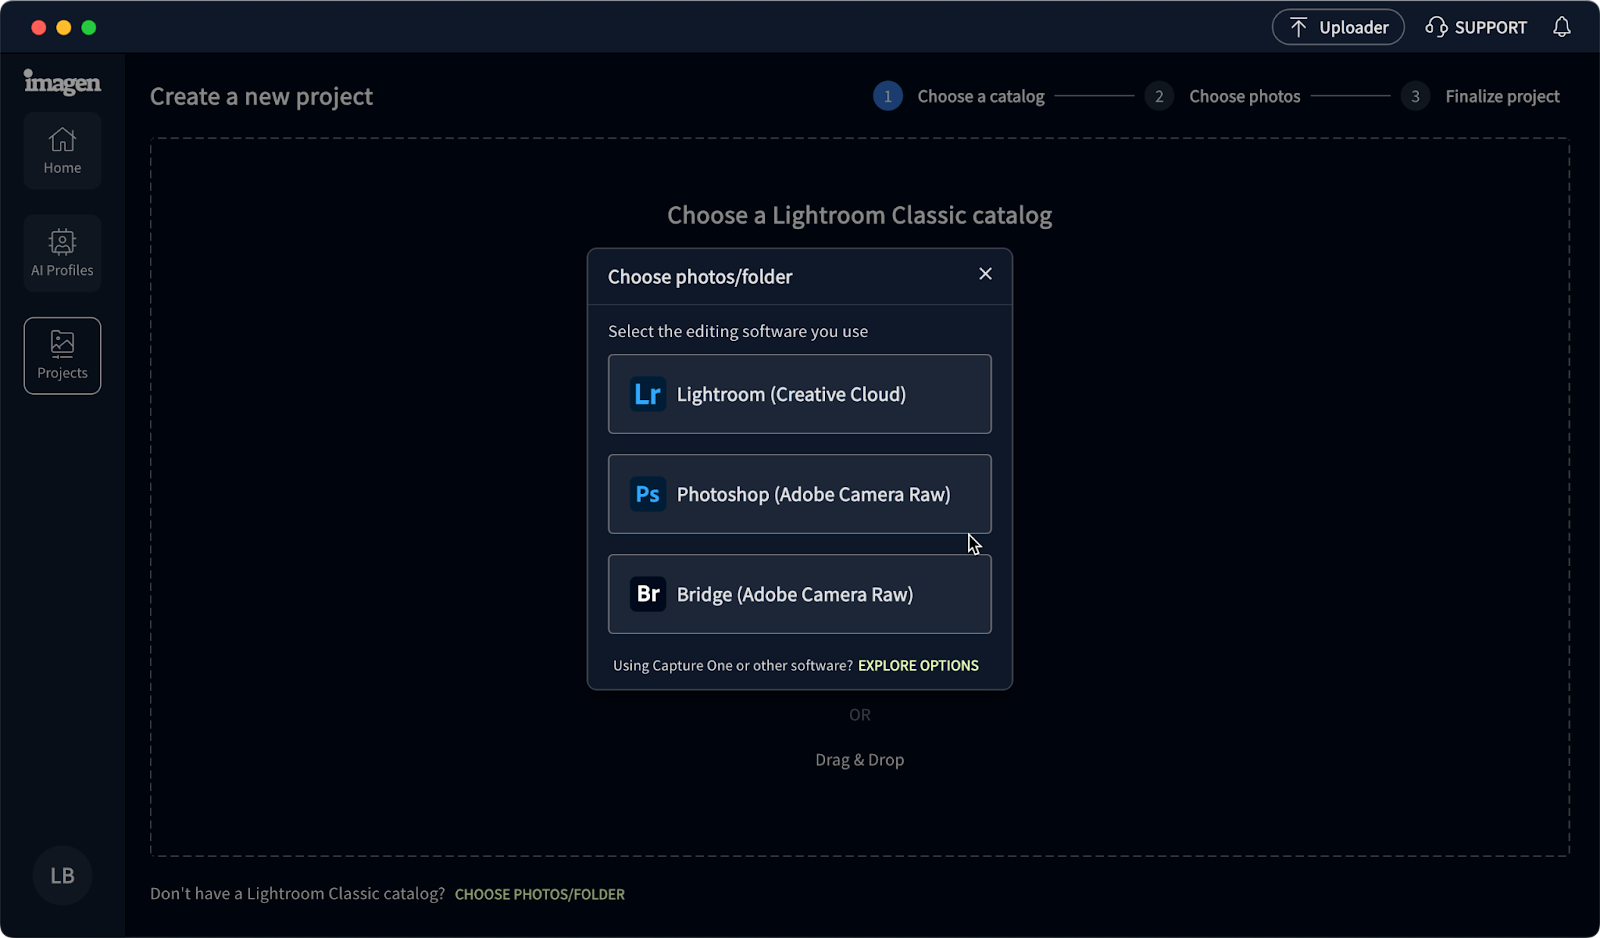Viewport: 1600px width, 938px height.
Task: Close the Choose photos/folder dialog
Action: 985,274
